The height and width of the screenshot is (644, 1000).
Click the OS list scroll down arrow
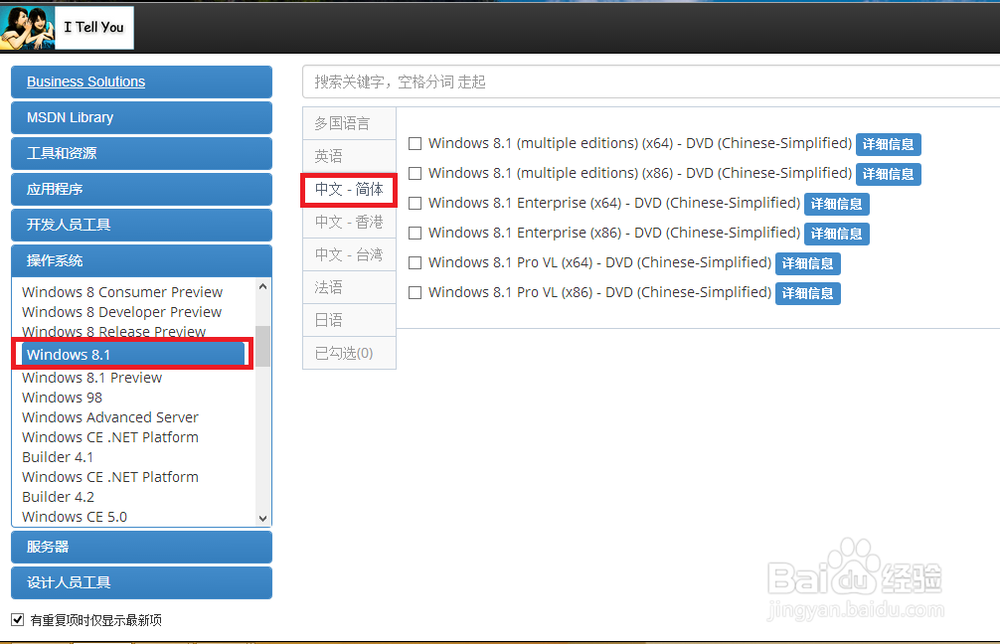coord(263,518)
